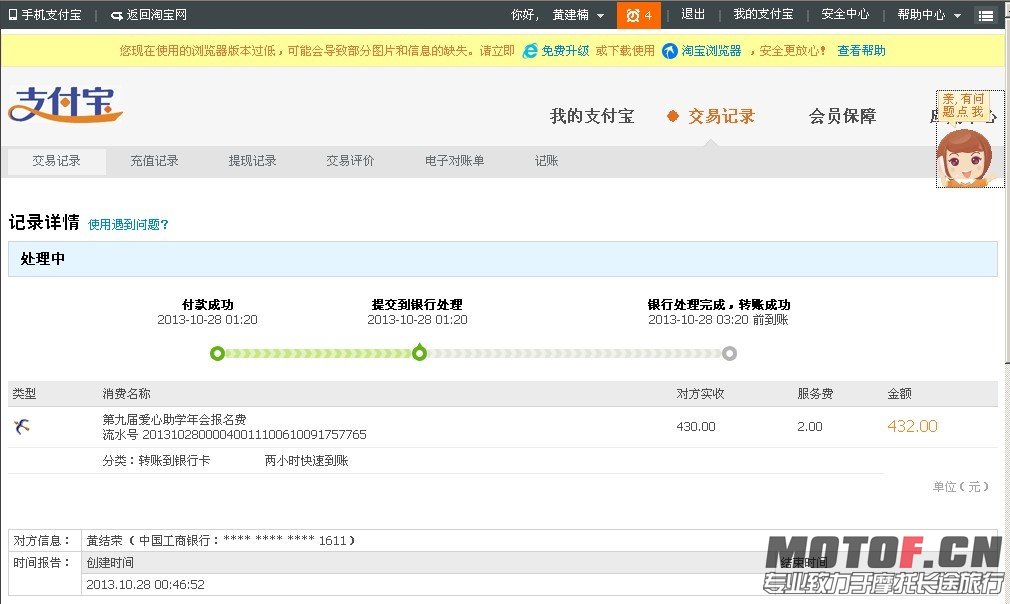Expand the 黄建楠 account dropdown arrow
Screen dimensions: 1010x604
tap(600, 15)
